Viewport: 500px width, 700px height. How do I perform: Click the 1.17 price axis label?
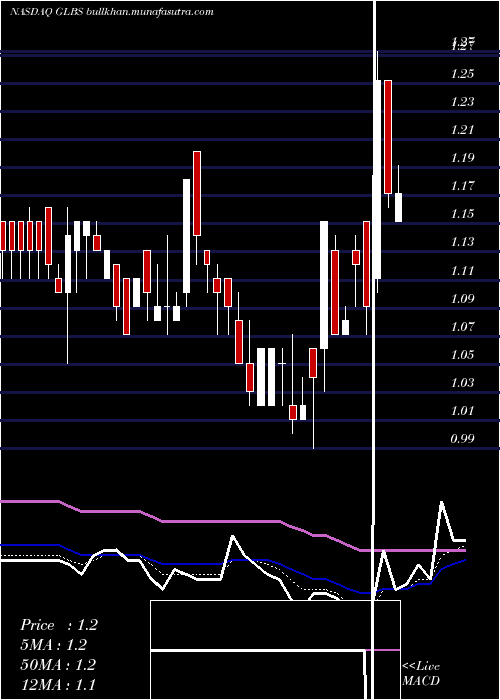462,186
